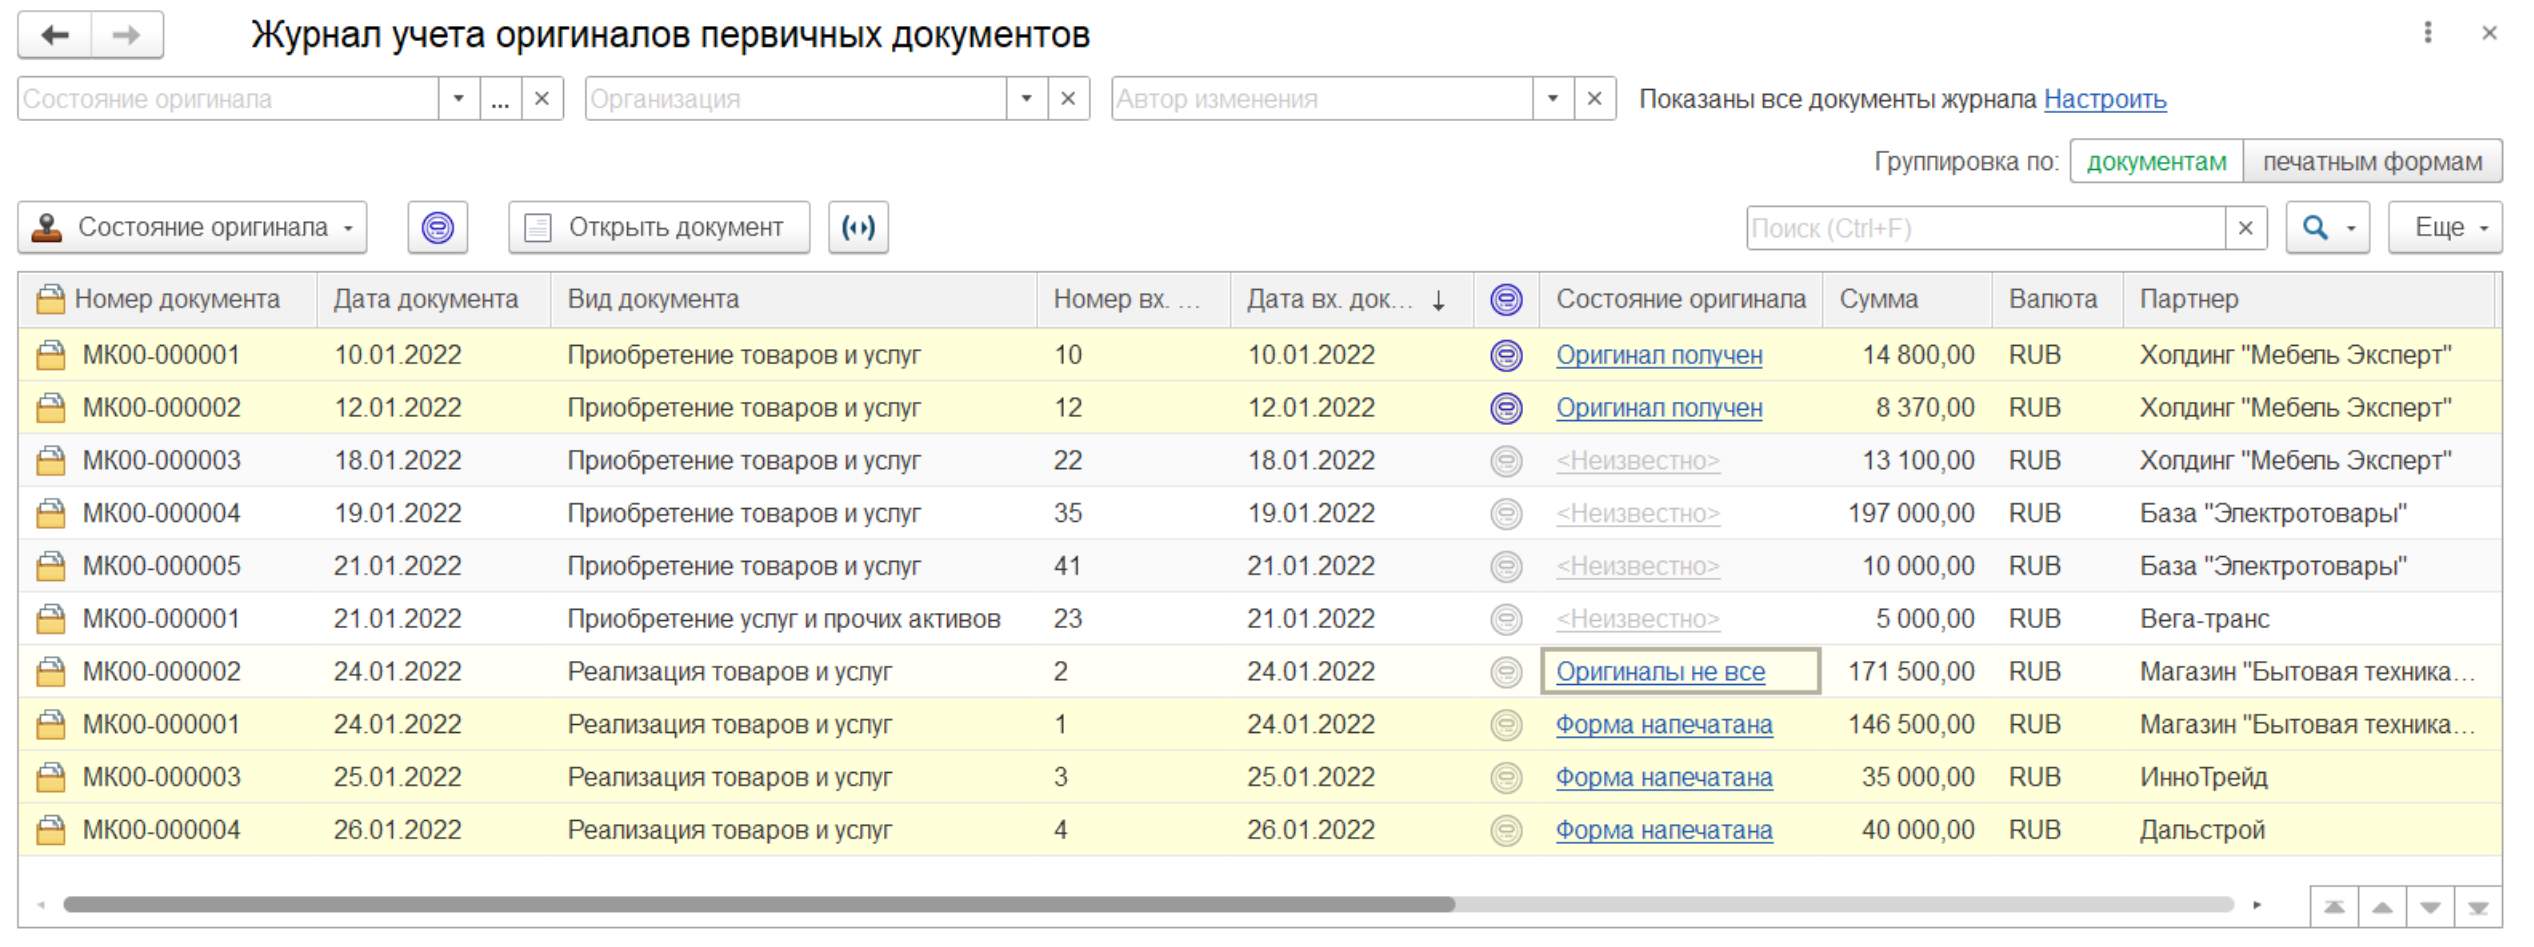Toggle the EDO status icon for document dated 10.01.2022
The image size is (2534, 947).
click(x=1505, y=355)
